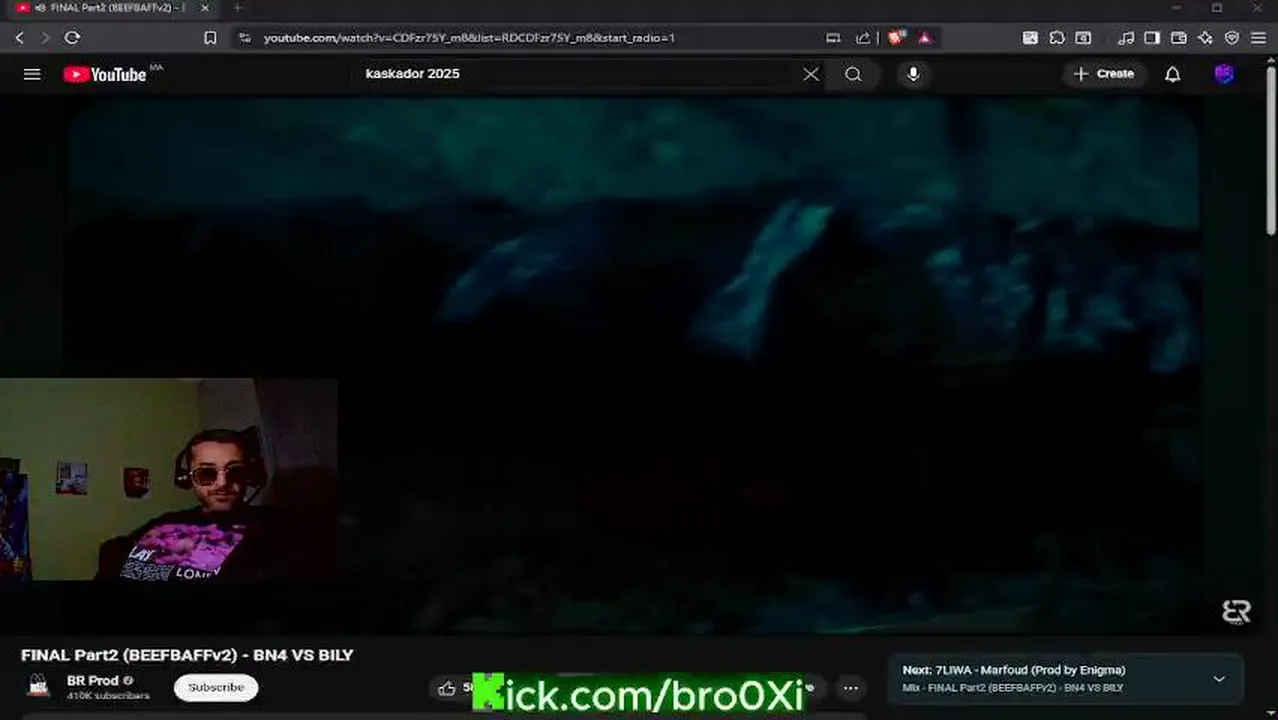Open YouTube guide hamburger menu
The height and width of the screenshot is (720, 1278).
click(32, 74)
